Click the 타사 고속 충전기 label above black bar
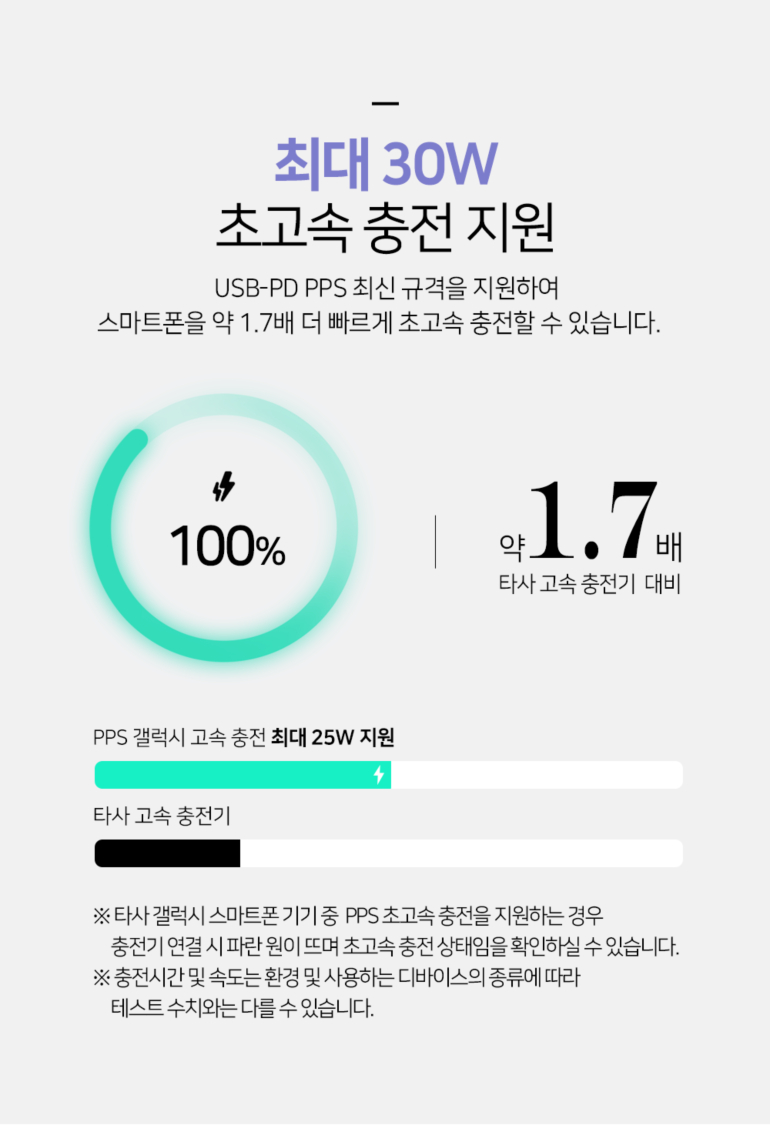Screen dimensions: 770x1125 (x=162, y=816)
